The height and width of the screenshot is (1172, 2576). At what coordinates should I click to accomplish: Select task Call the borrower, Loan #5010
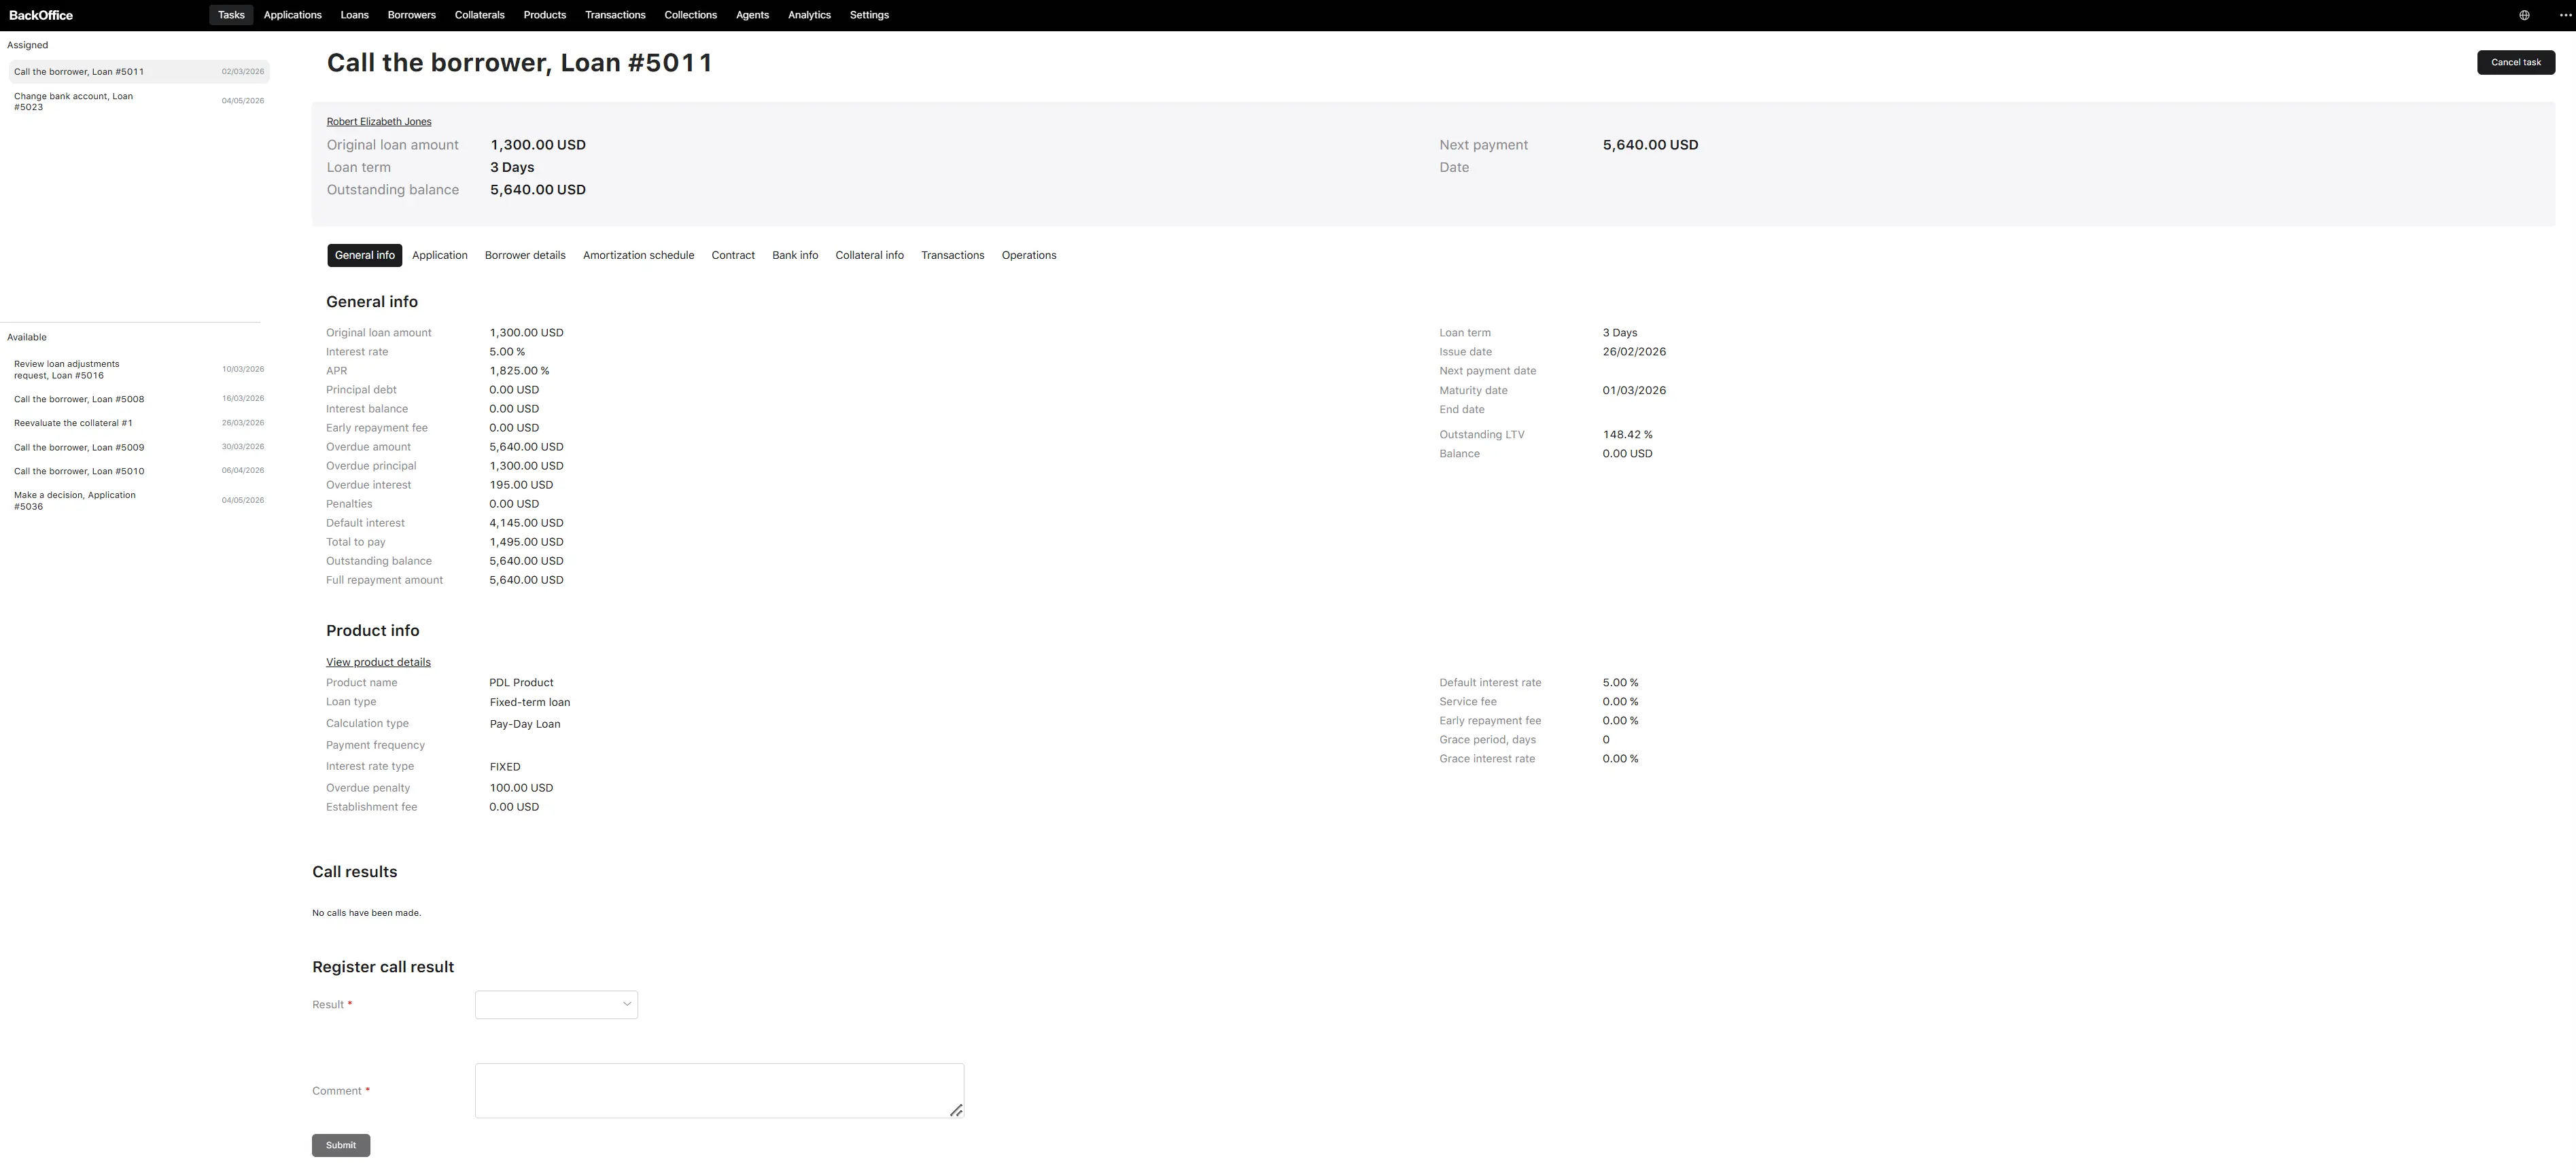coord(139,471)
